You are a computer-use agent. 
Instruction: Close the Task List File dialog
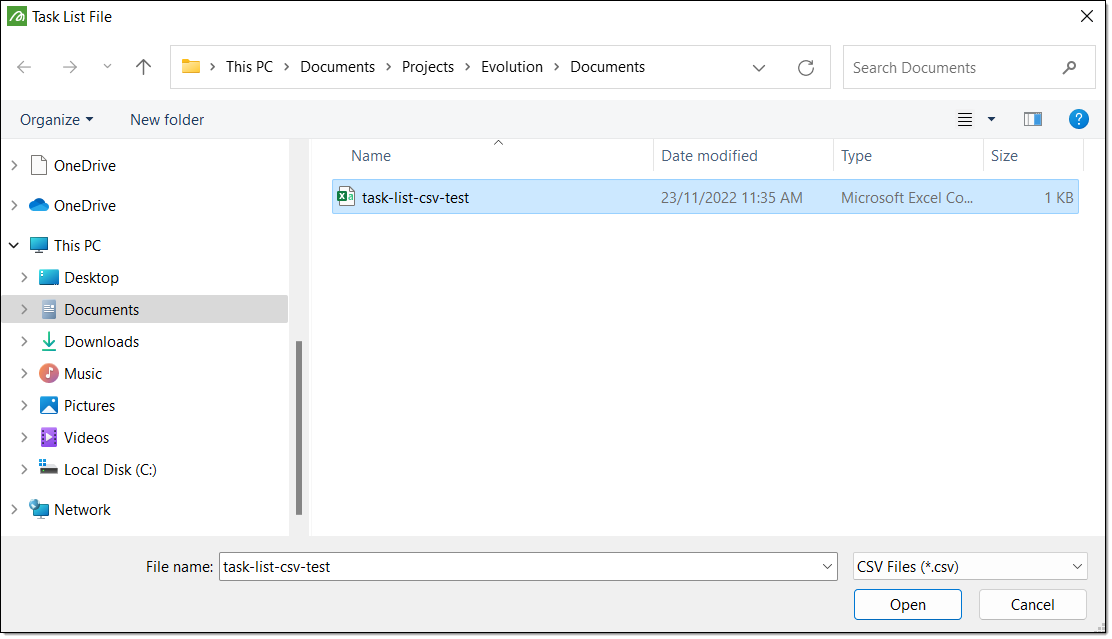click(x=1086, y=16)
